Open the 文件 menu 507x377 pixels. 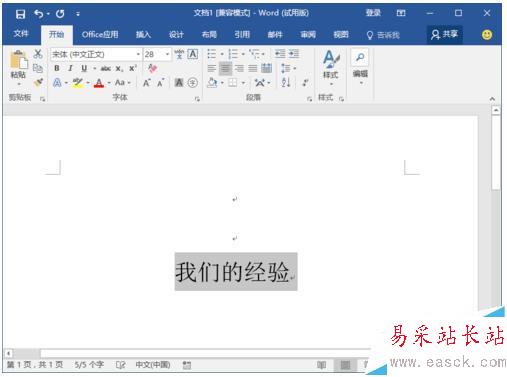tap(21, 34)
